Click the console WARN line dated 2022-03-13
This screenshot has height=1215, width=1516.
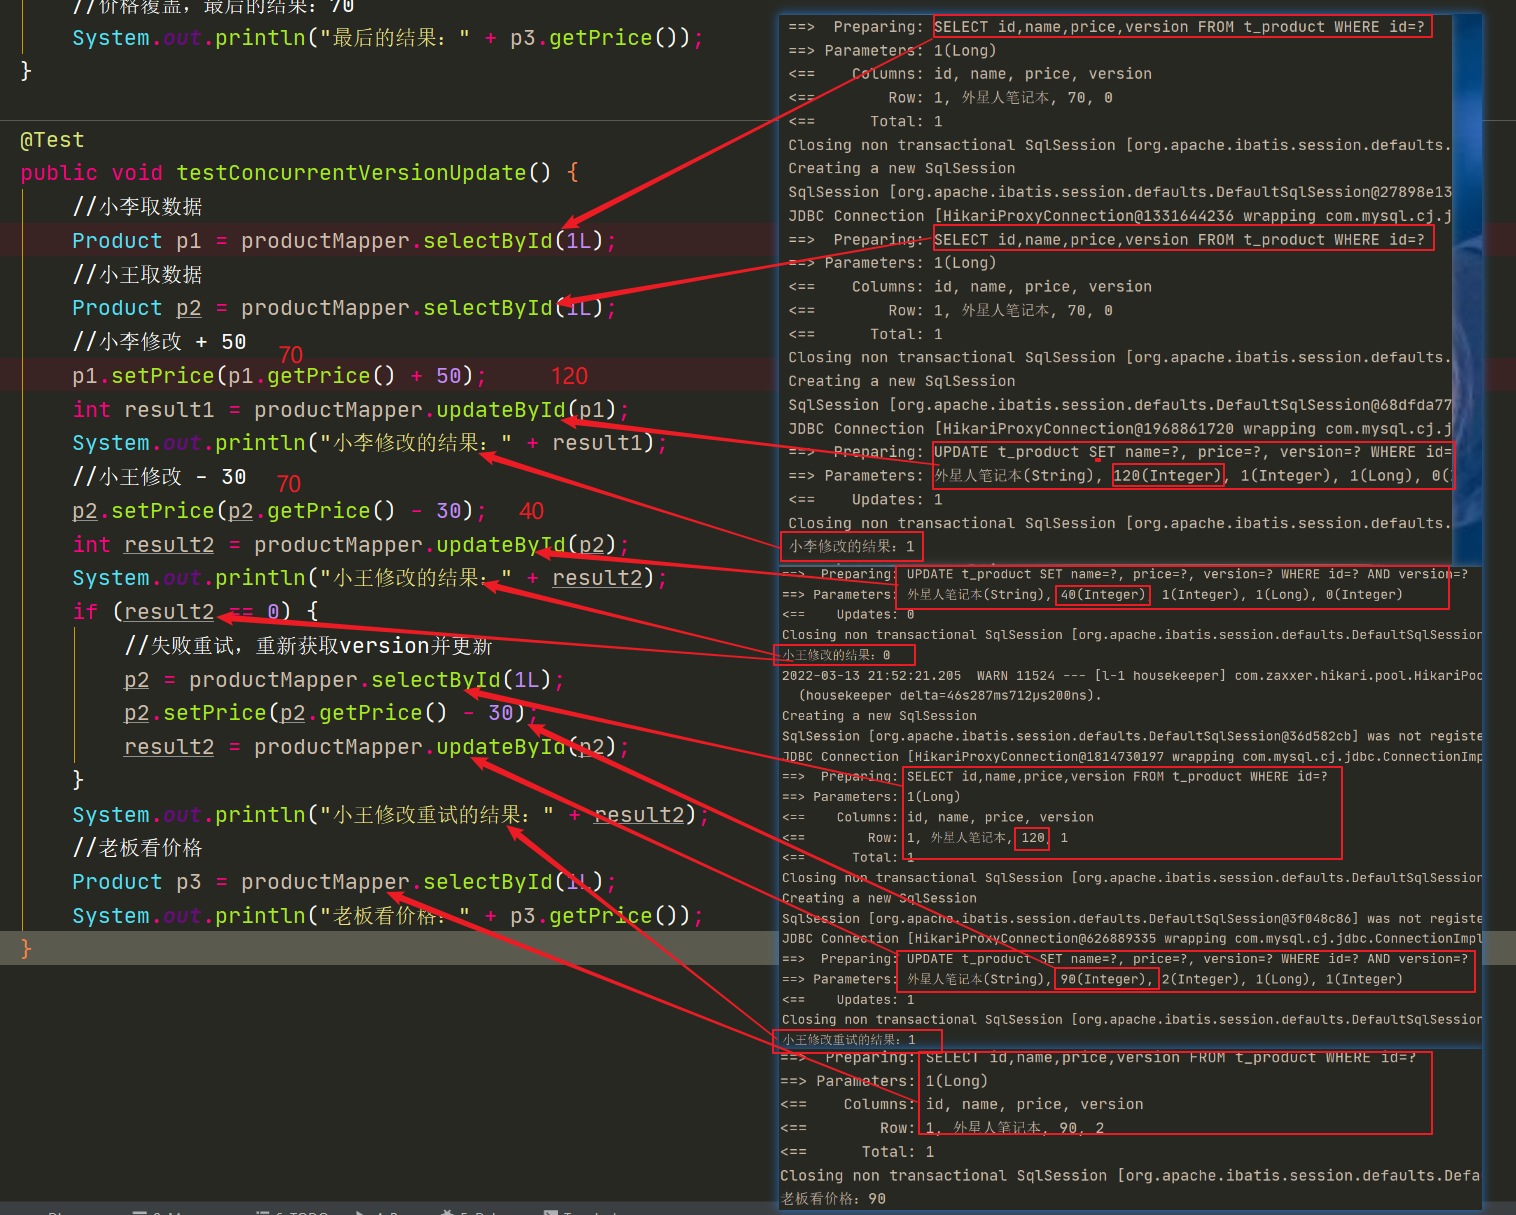point(1132,676)
